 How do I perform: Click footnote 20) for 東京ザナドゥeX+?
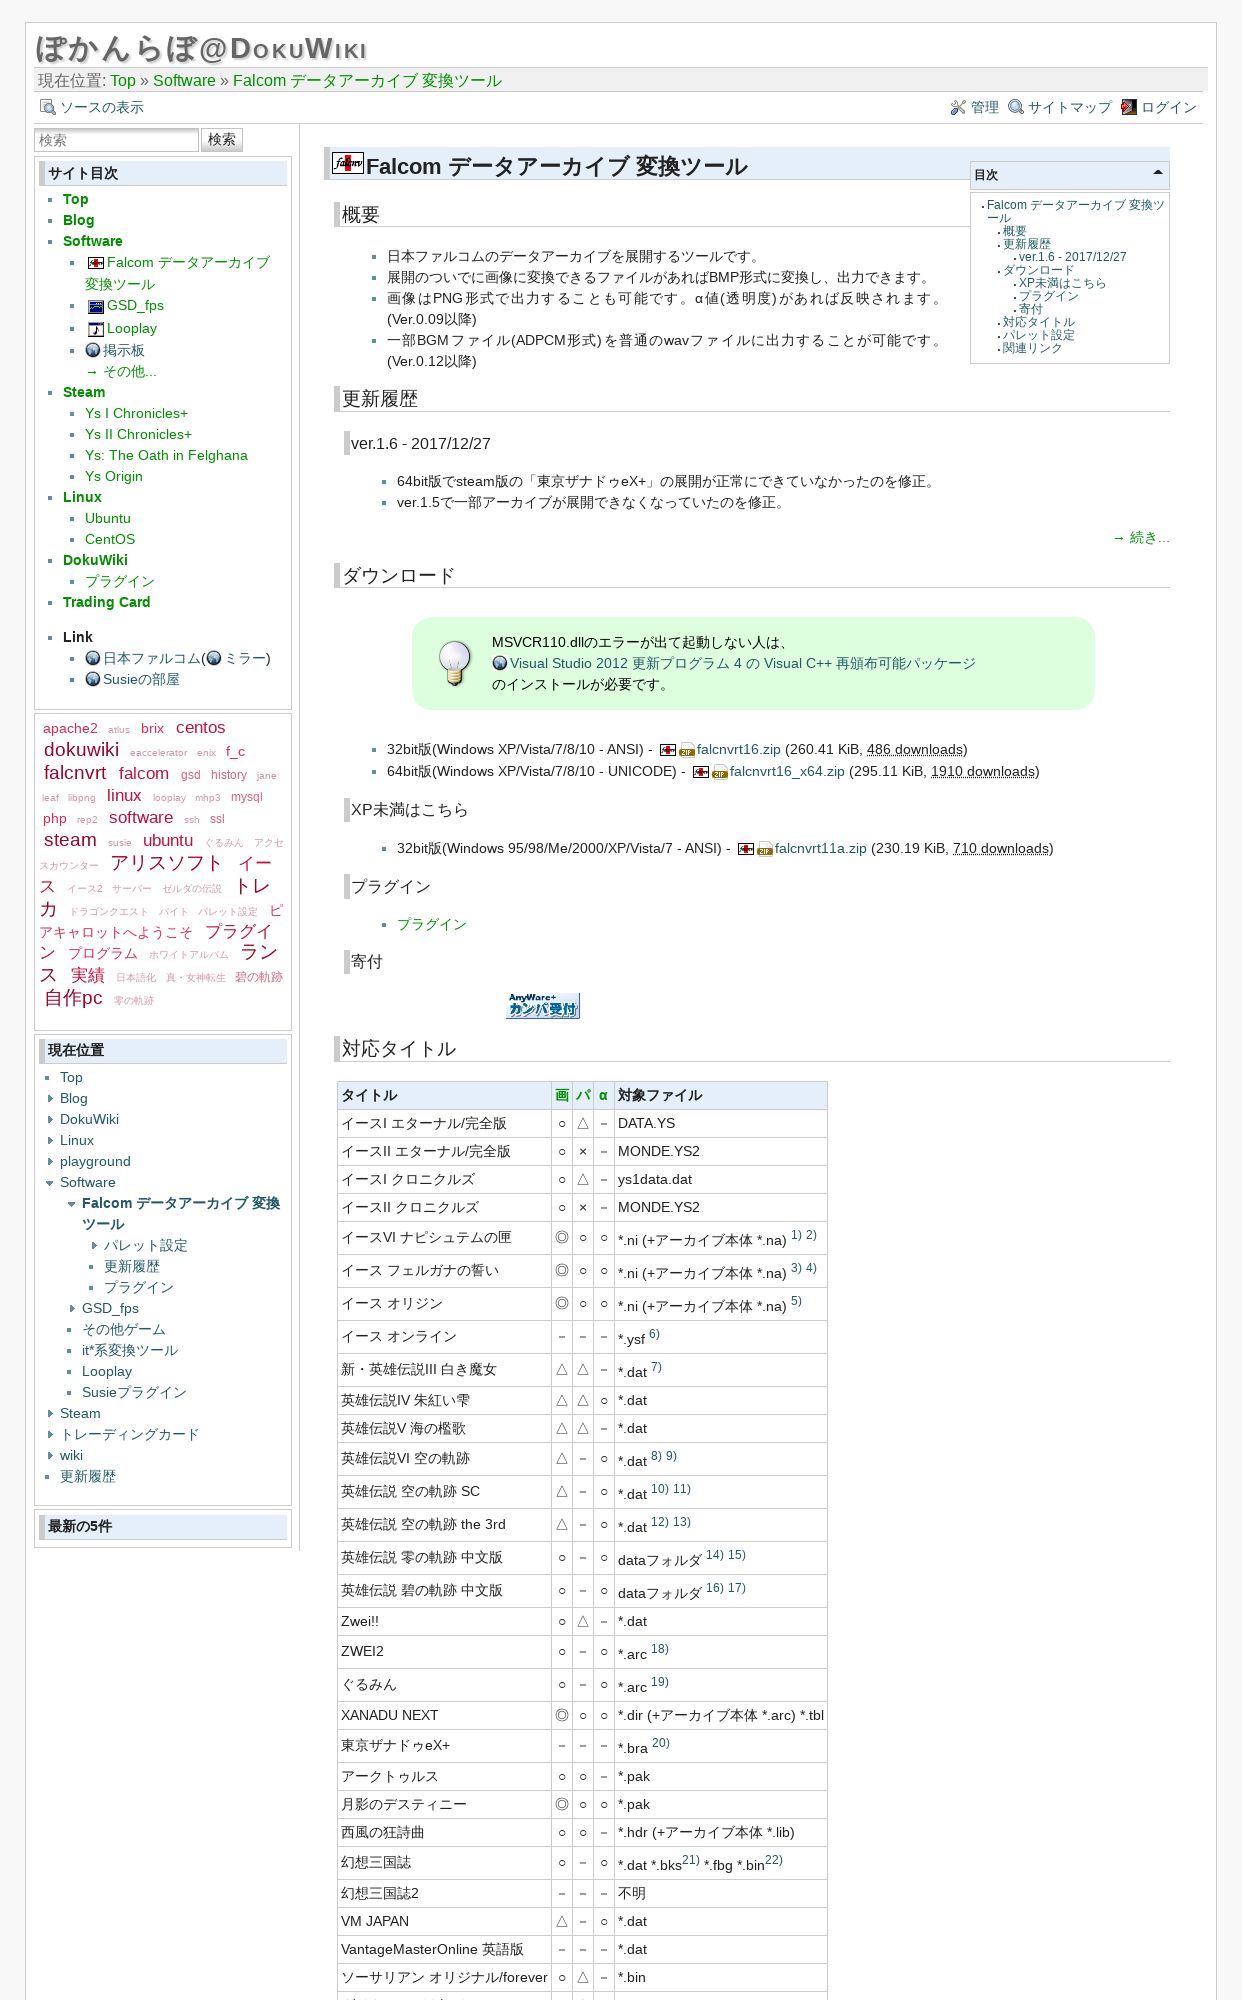tap(661, 1743)
